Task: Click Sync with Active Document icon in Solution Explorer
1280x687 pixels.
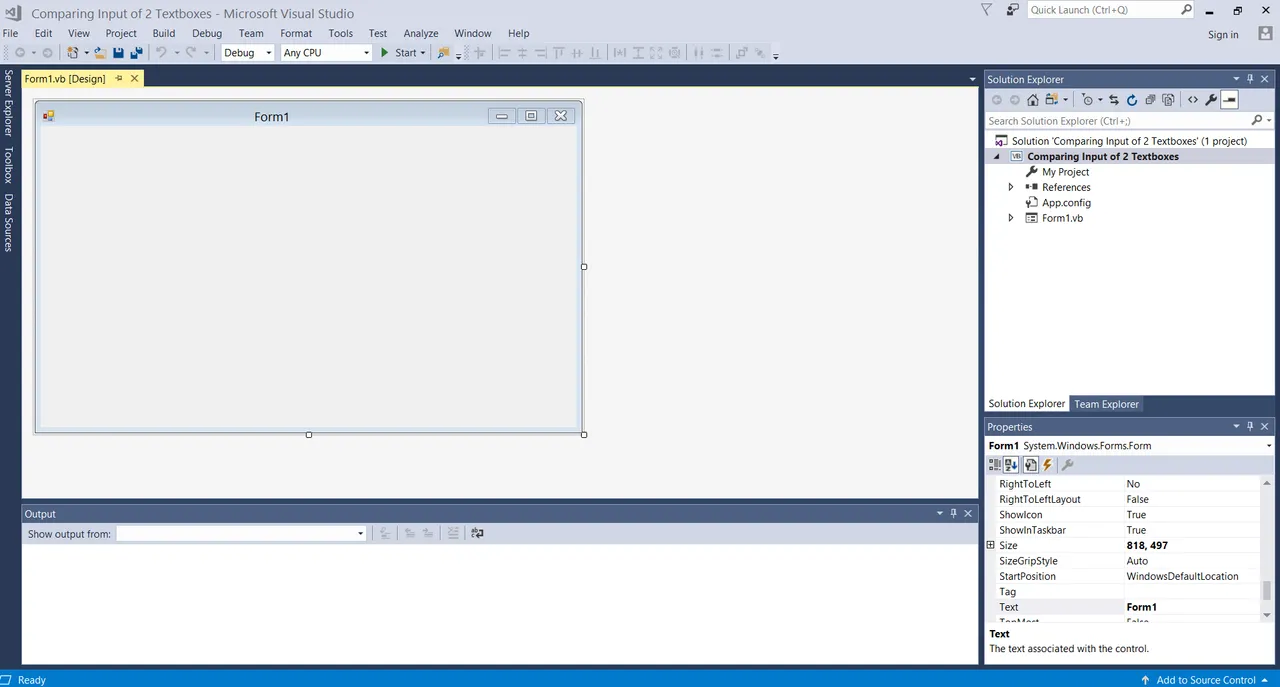Action: point(1114,100)
